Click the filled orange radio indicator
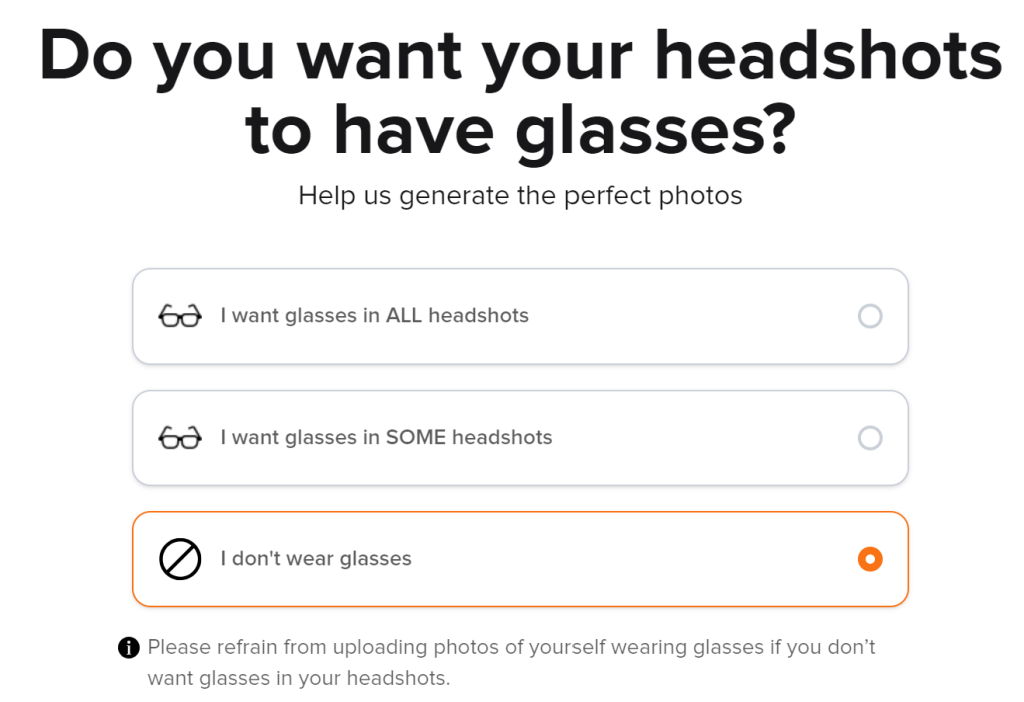1024x702 pixels. [x=870, y=559]
